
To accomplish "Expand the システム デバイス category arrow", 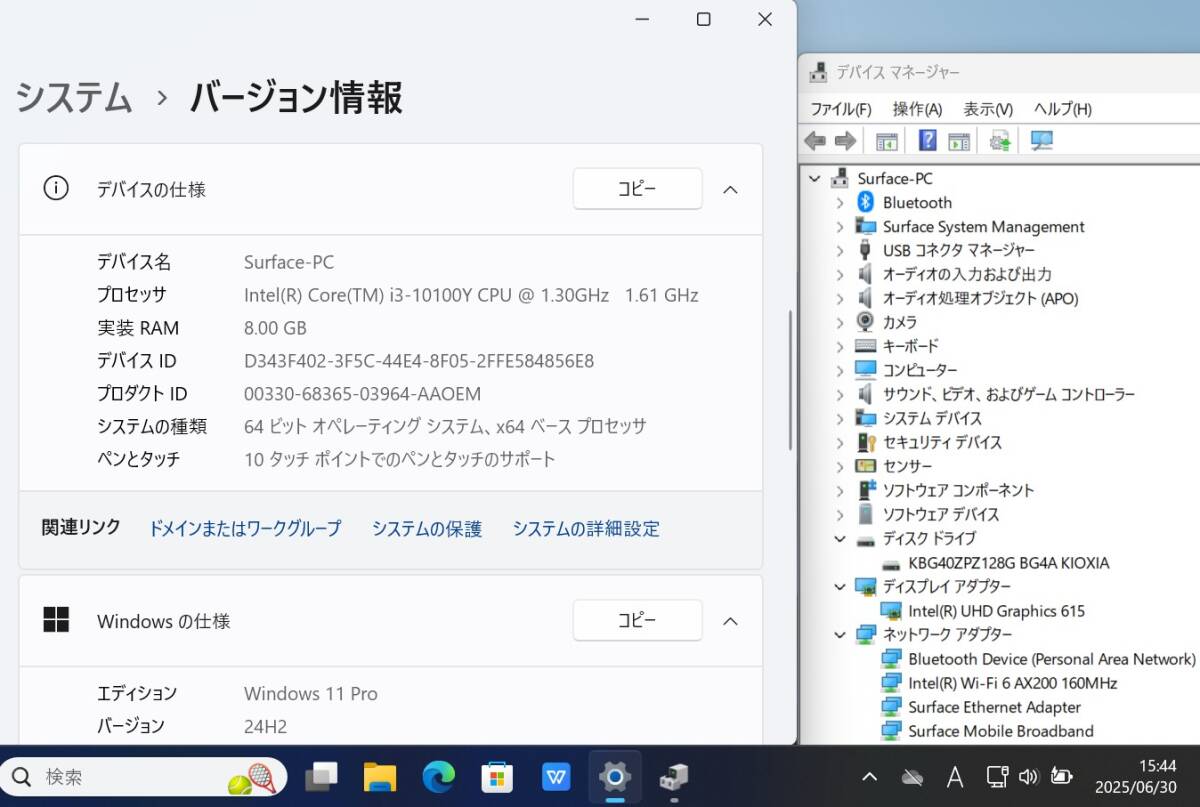I will tap(840, 419).
